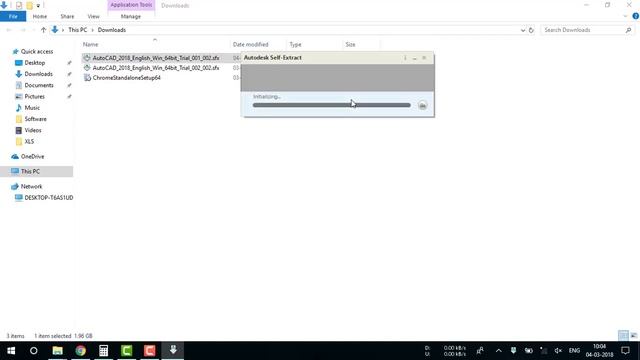This screenshot has height=360, width=640.
Task: Open Pictures in navigation pane
Action: click(x=34, y=96)
